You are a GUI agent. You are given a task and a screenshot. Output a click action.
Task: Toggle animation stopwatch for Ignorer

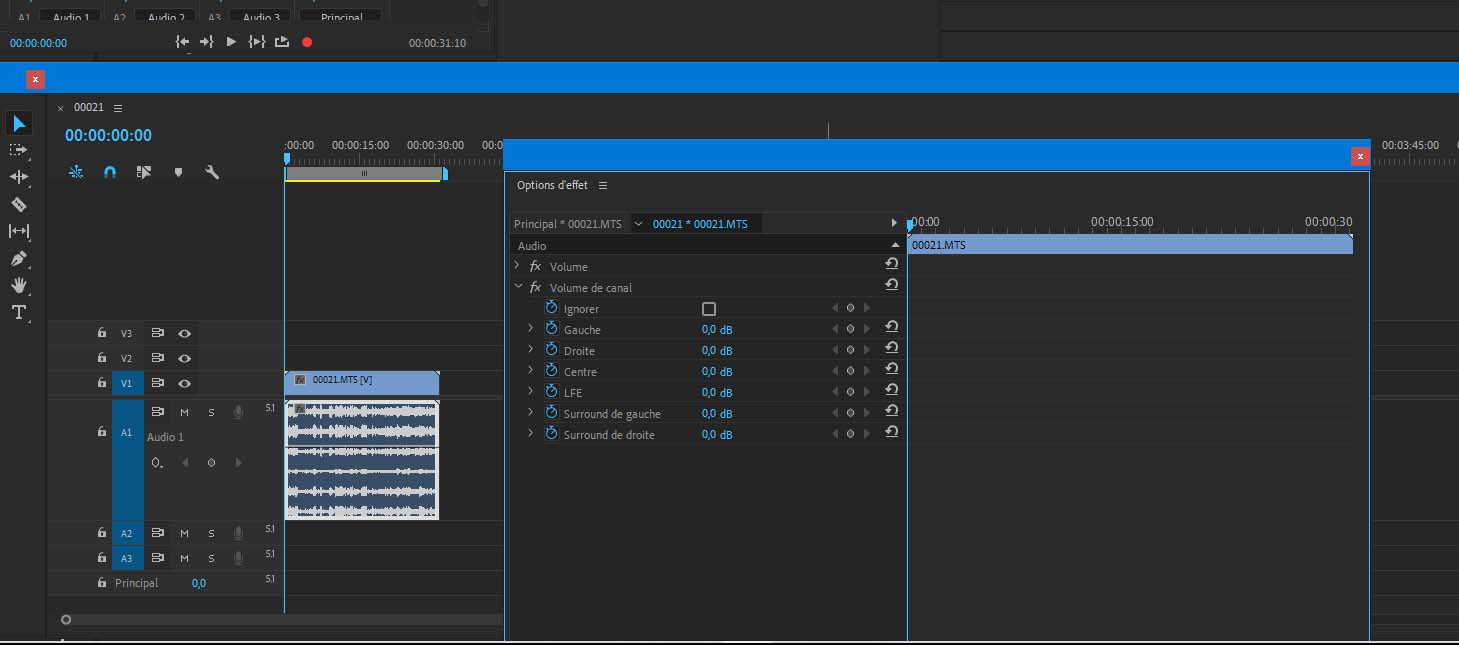pos(551,308)
